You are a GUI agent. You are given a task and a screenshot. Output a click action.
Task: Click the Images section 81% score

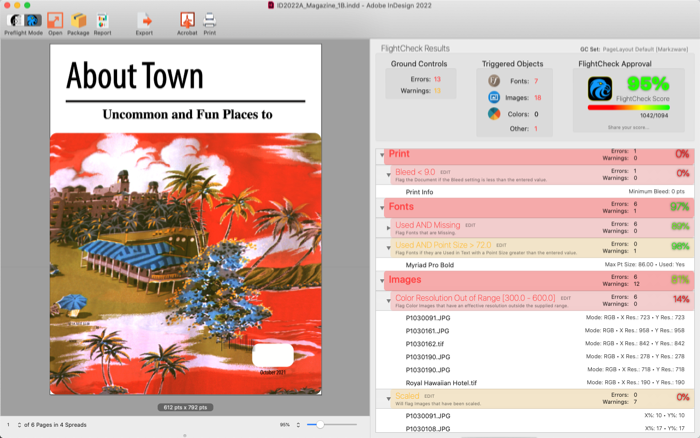[680, 280]
